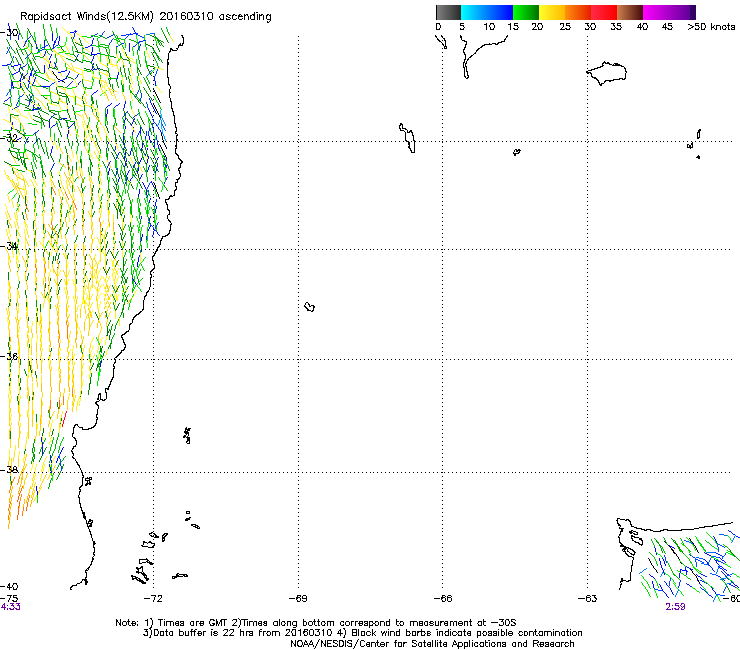Click the '10' legend scale label
The image size is (740, 650).
pyautogui.click(x=489, y=27)
